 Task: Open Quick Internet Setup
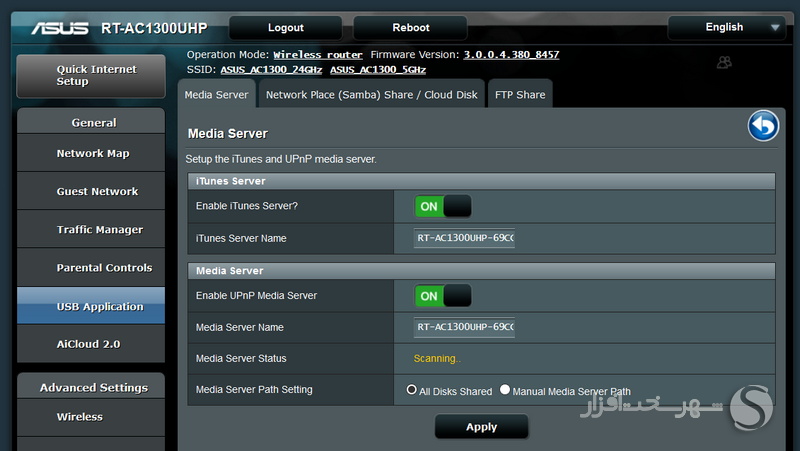91,76
